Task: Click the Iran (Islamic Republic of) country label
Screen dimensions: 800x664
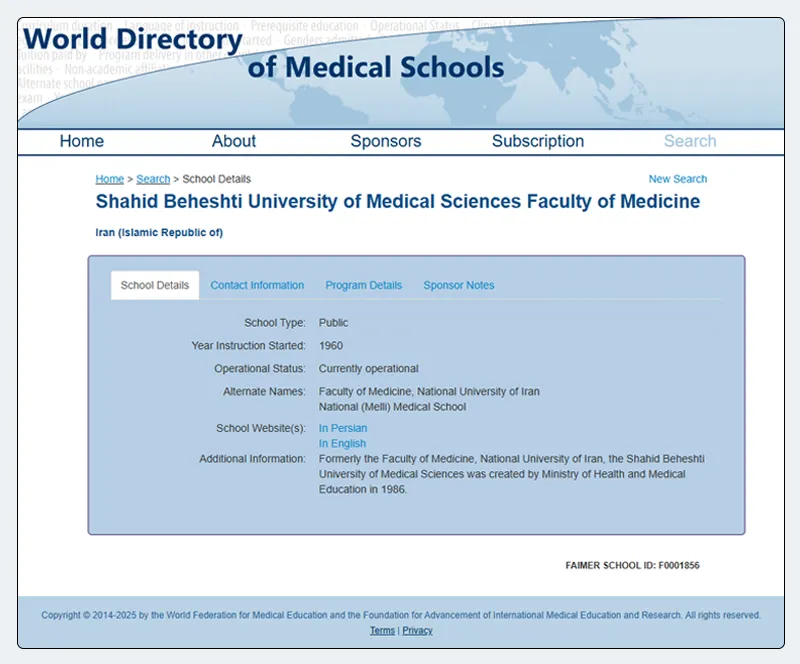Action: click(159, 233)
